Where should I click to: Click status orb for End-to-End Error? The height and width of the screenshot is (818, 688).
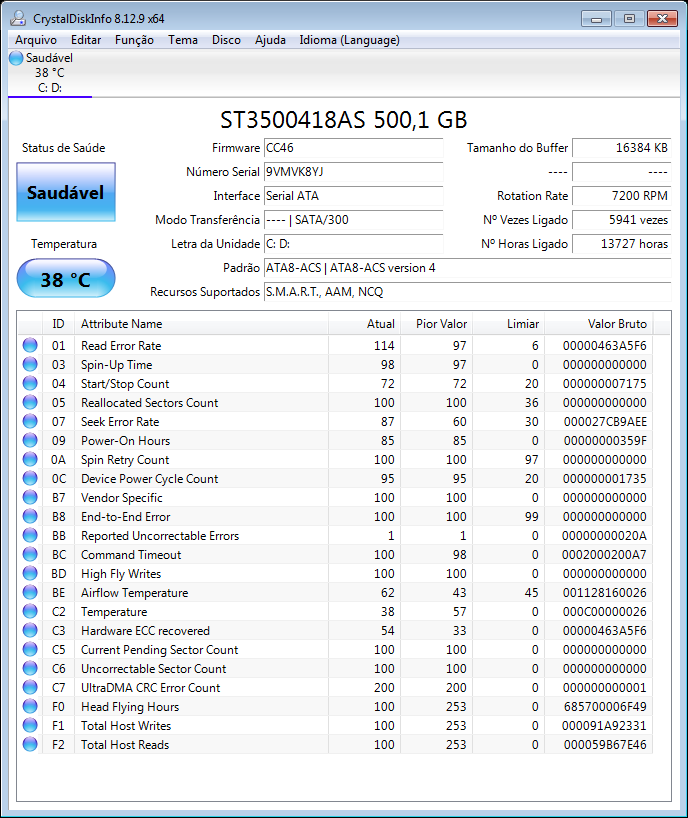(30, 516)
